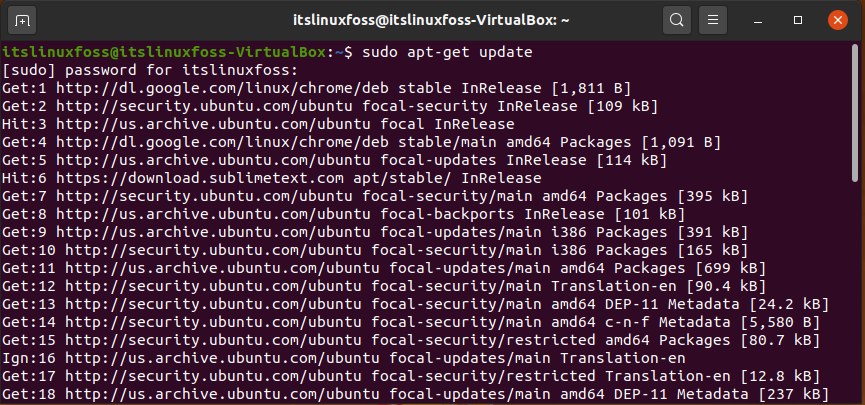Click the sudo password prompt line
The height and width of the screenshot is (405, 865).
point(150,71)
